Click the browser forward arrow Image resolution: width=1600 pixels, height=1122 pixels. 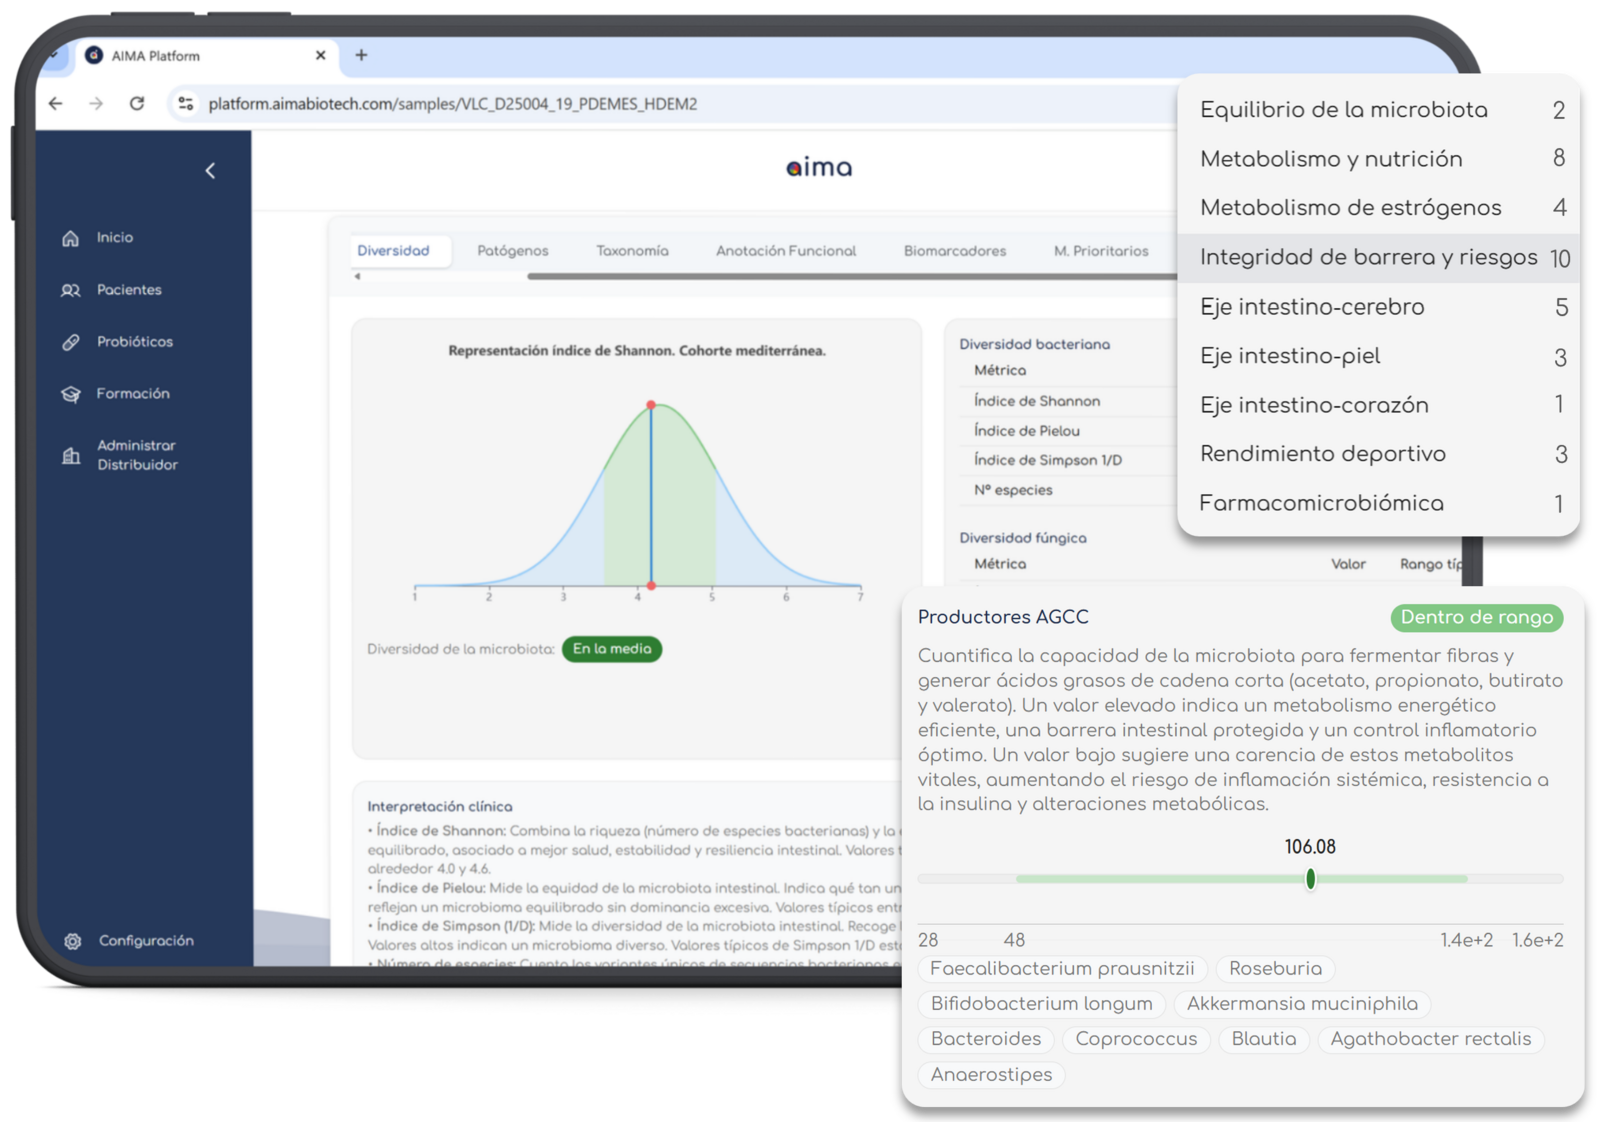(96, 103)
